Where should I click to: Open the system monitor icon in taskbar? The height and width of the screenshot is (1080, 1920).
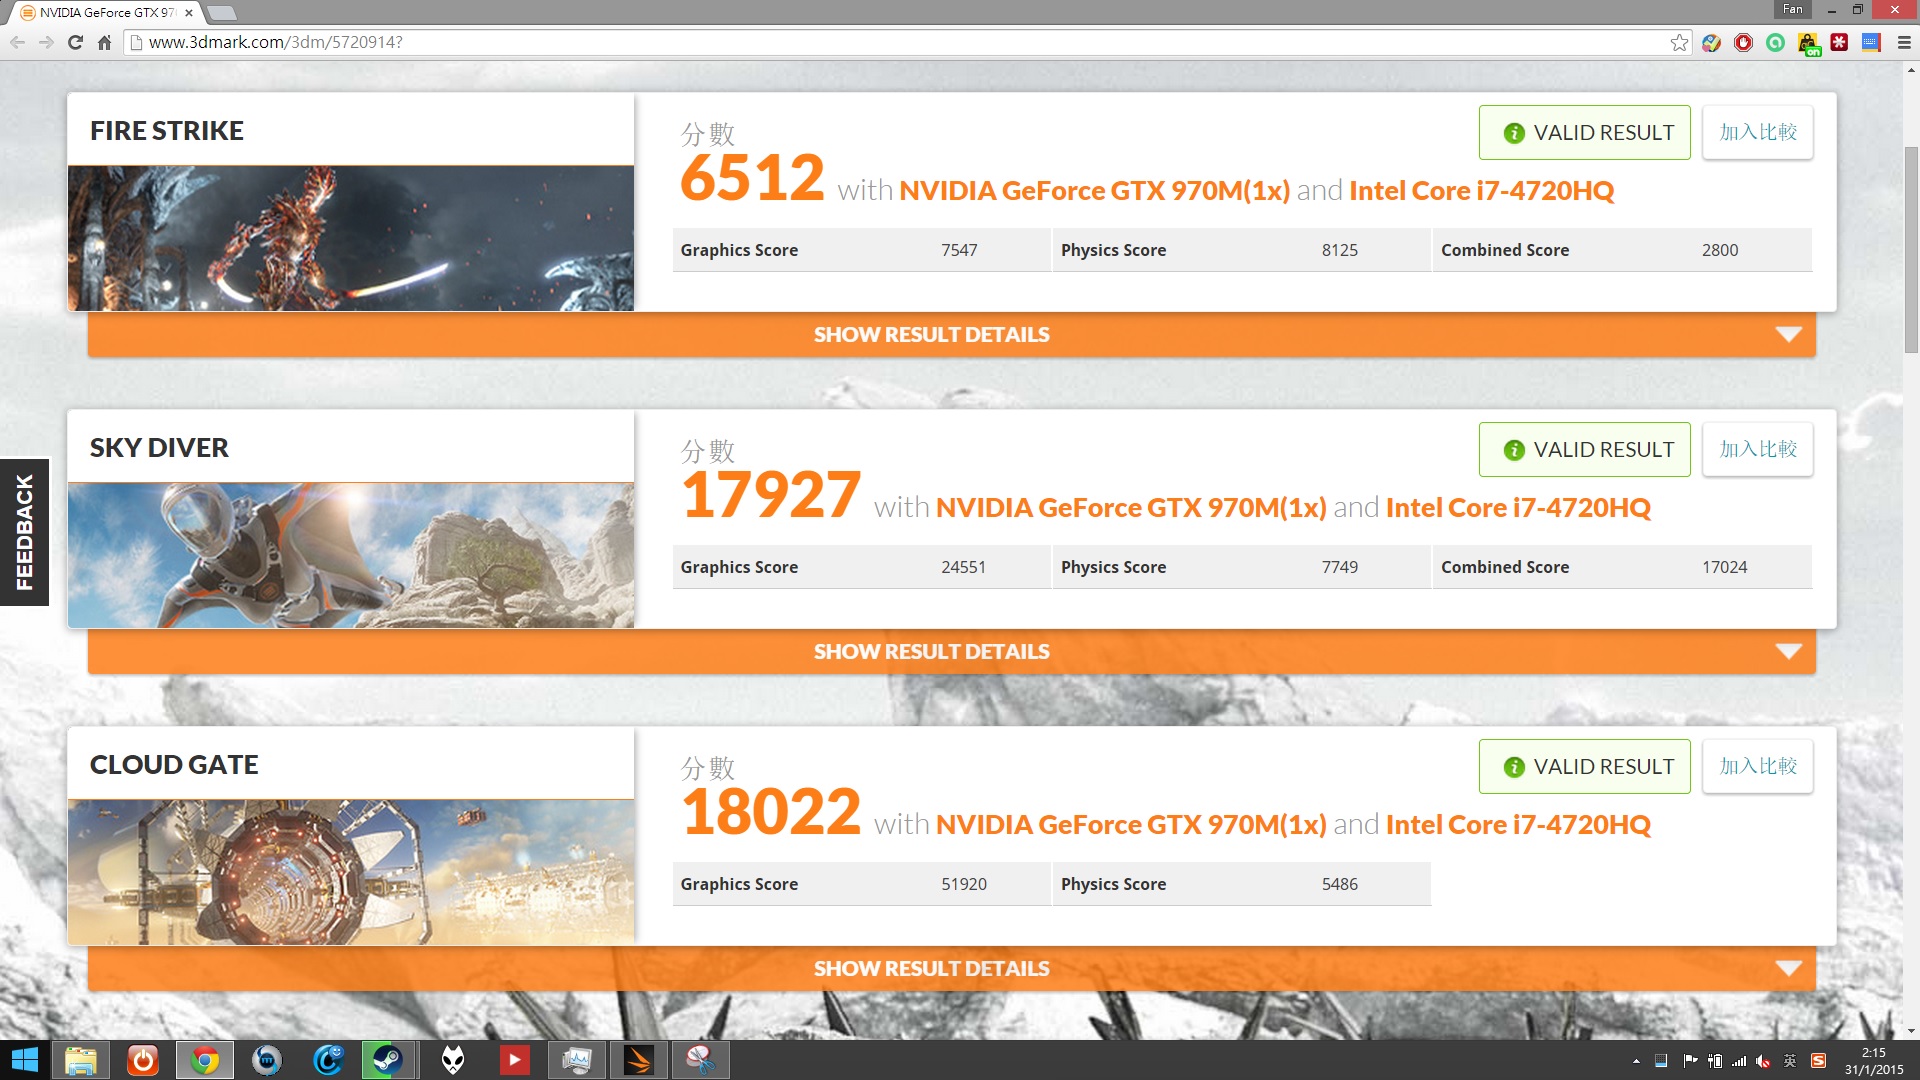[x=577, y=1060]
